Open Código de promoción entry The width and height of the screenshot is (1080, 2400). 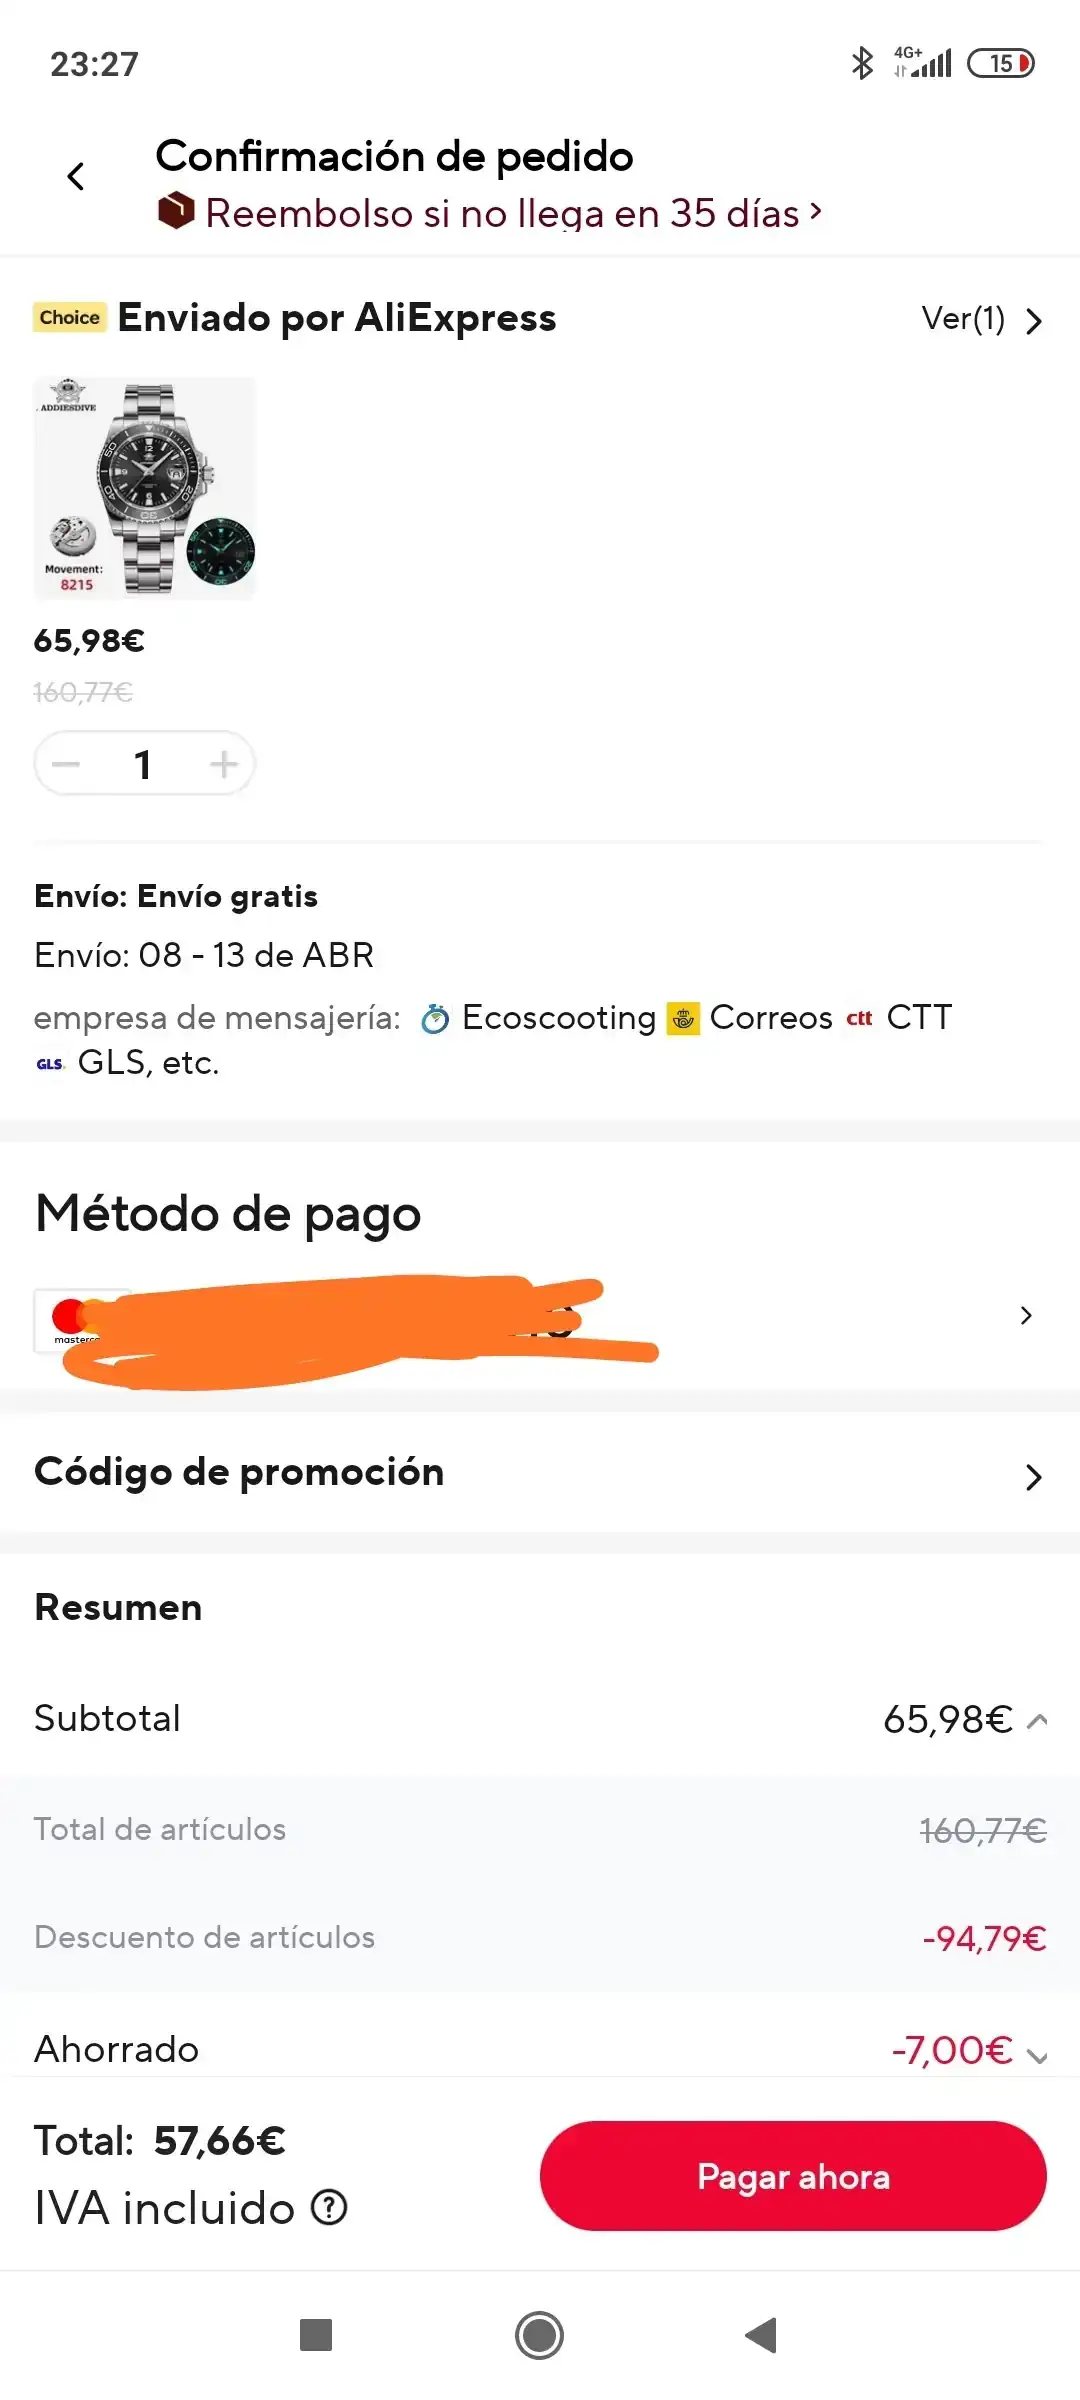[540, 1473]
